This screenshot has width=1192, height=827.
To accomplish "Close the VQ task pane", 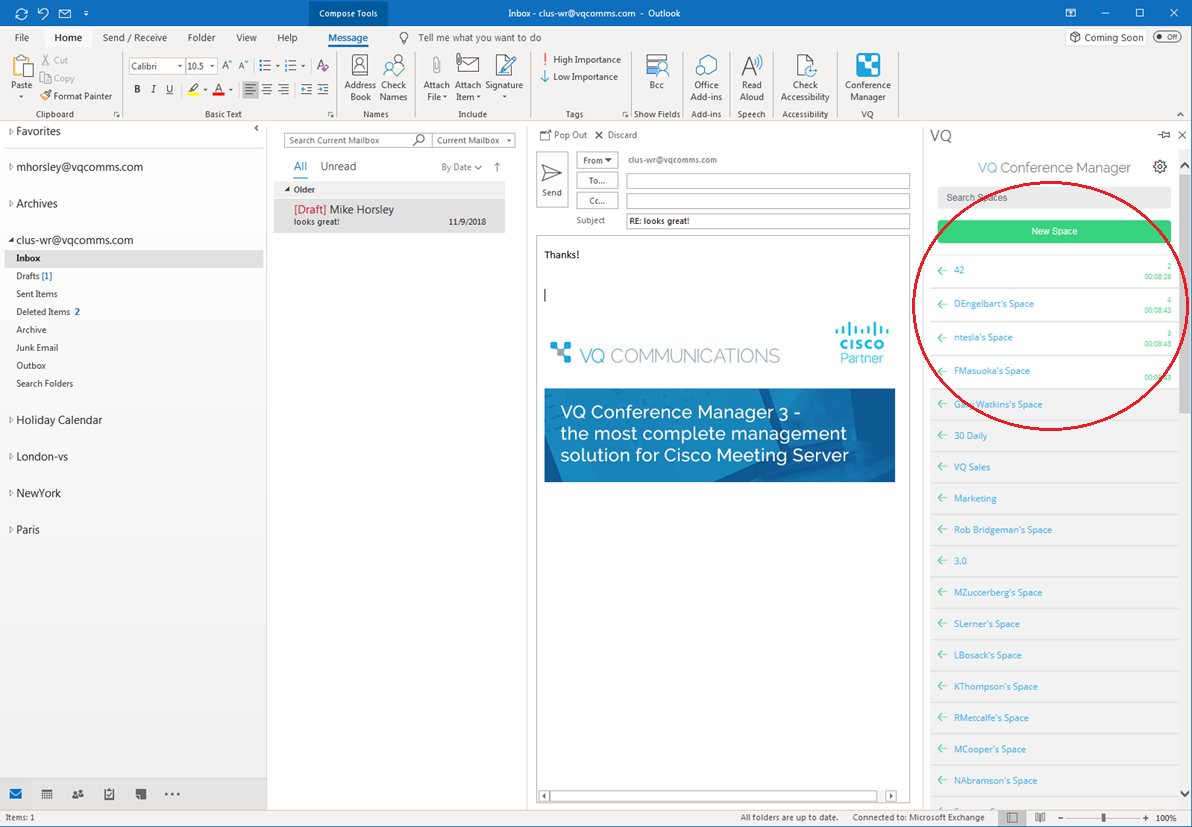I will pos(1182,135).
